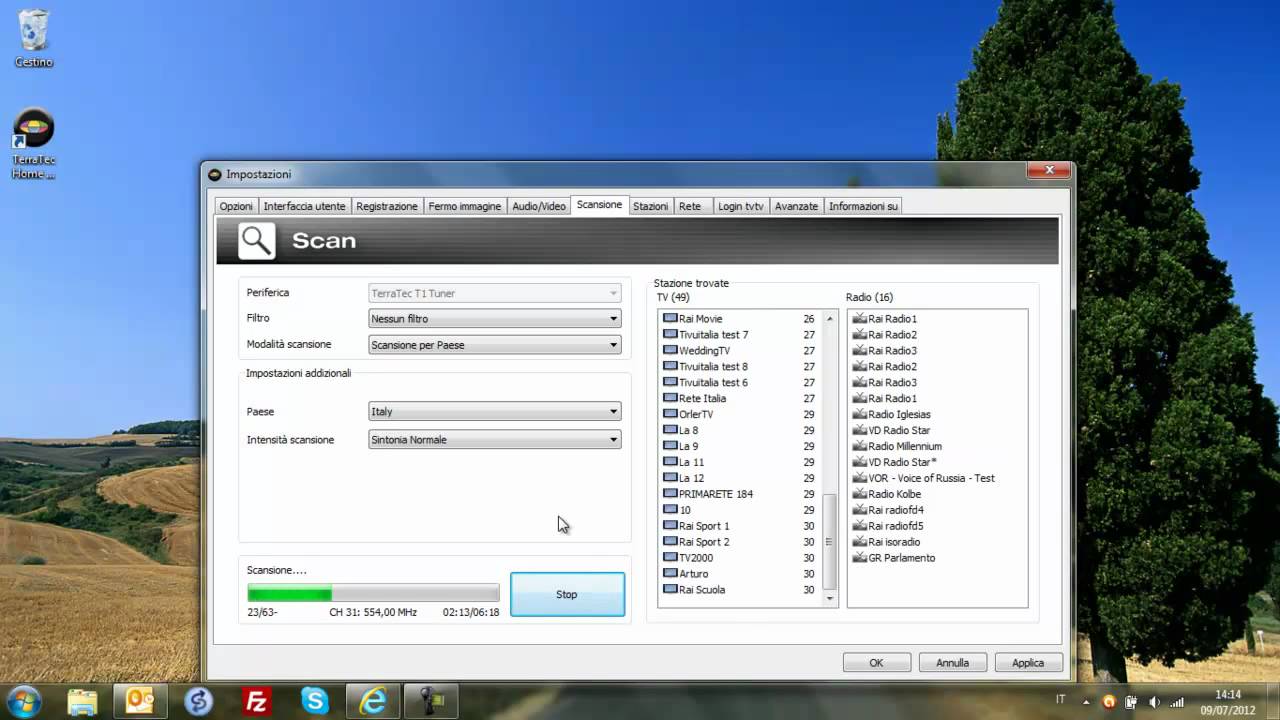This screenshot has height=720, width=1280.
Task: Click the TV icon beside Rai Movie
Action: [x=670, y=318]
